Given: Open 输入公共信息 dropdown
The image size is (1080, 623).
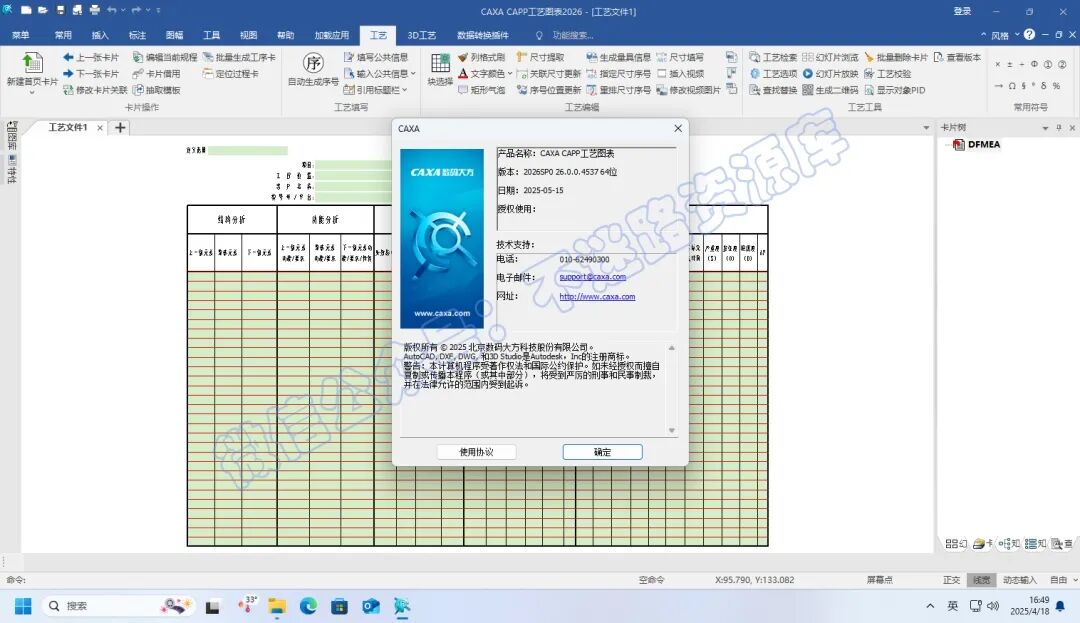Looking at the screenshot, I should 413,74.
